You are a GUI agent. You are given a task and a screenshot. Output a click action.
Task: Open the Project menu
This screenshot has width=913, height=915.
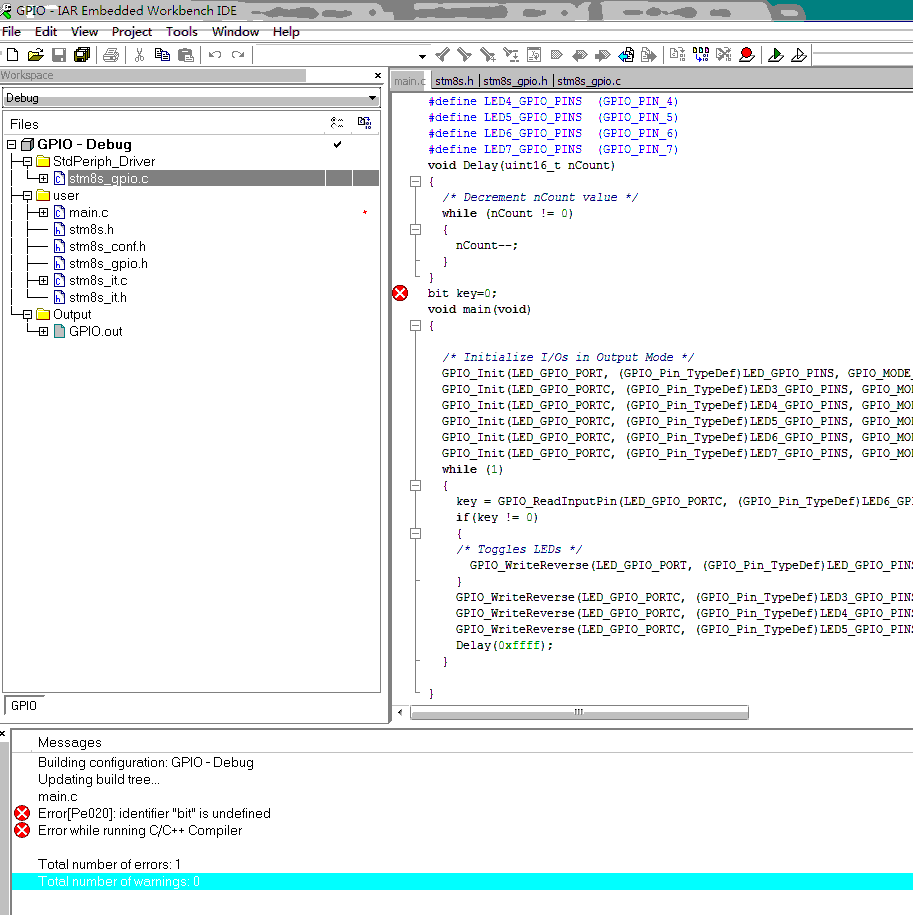(x=131, y=32)
